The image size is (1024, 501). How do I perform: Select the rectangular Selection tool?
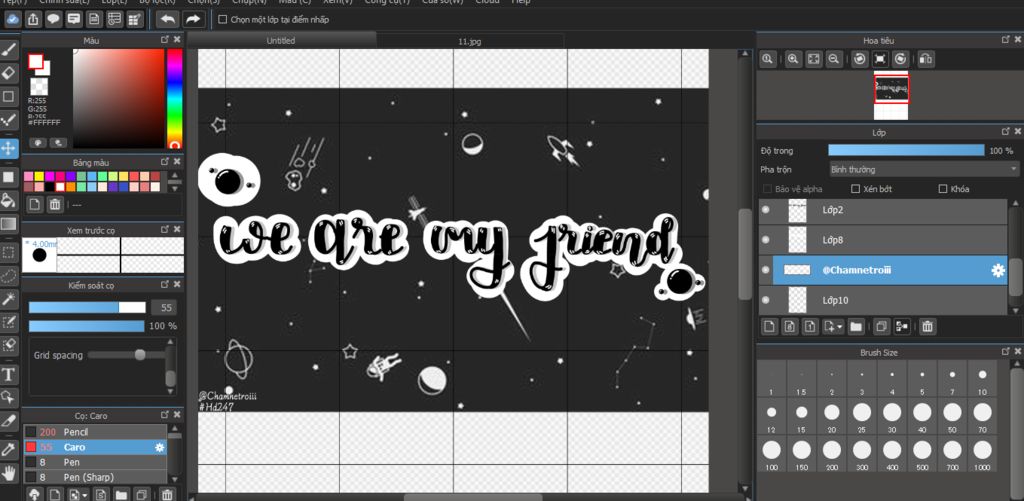pos(8,252)
